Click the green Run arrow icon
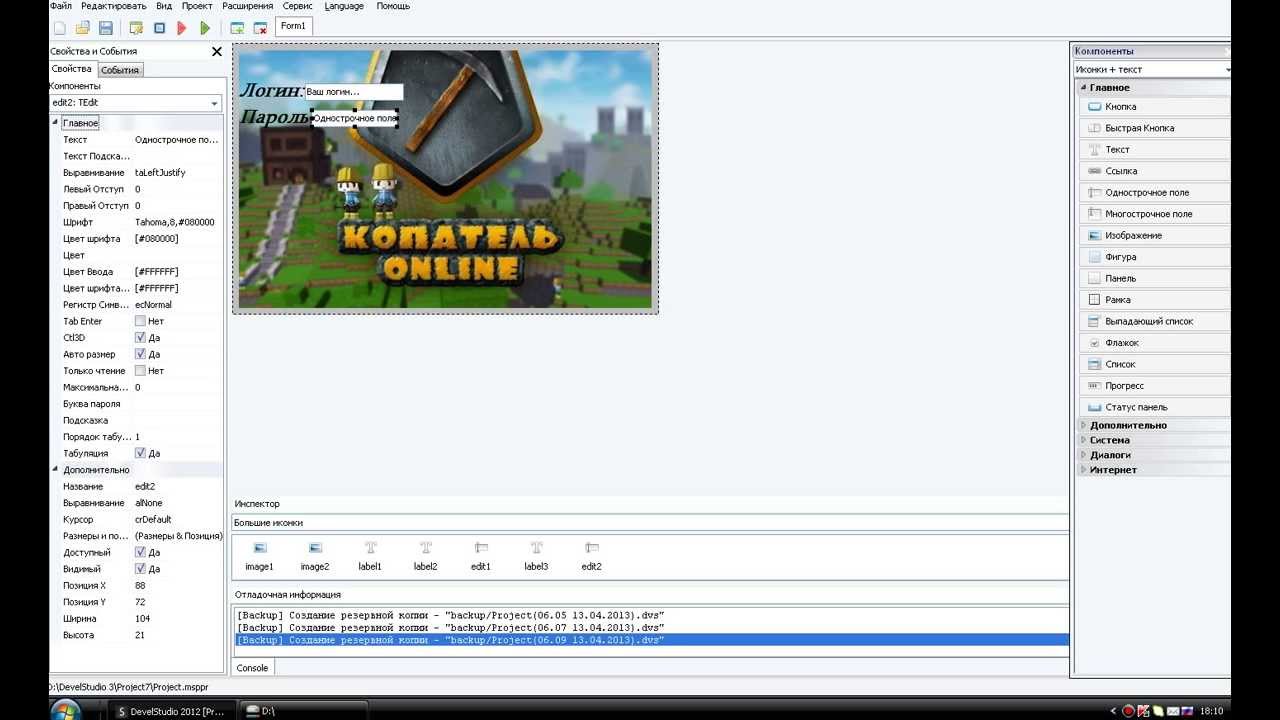This screenshot has width=1280, height=720. [x=205, y=28]
